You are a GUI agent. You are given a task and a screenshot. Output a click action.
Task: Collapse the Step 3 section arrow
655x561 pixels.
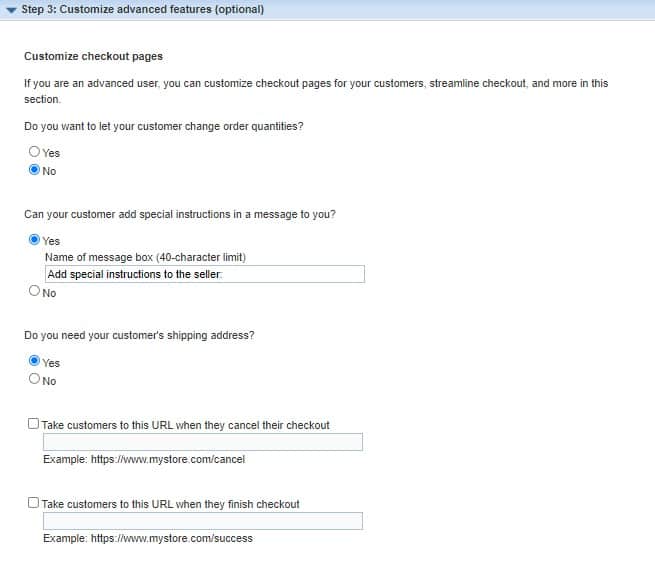pos(11,10)
